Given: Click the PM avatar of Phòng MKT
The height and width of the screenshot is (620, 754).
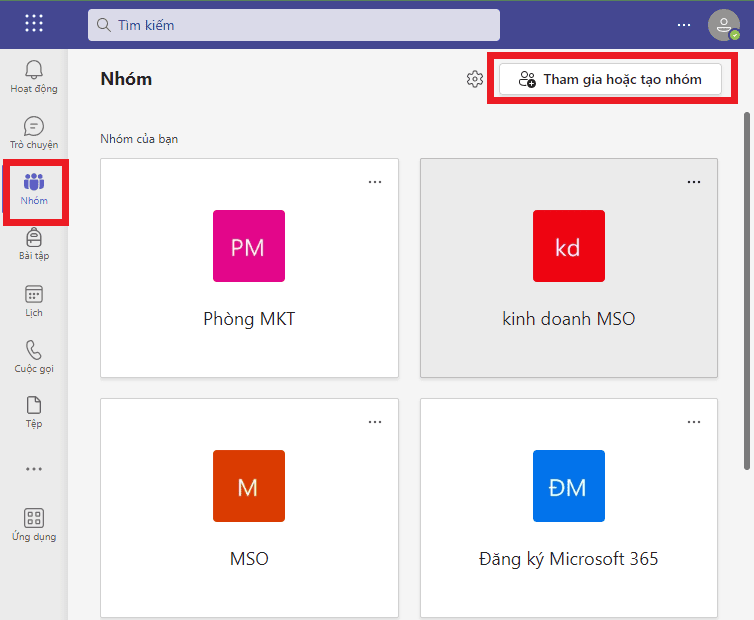Looking at the screenshot, I should click(249, 246).
